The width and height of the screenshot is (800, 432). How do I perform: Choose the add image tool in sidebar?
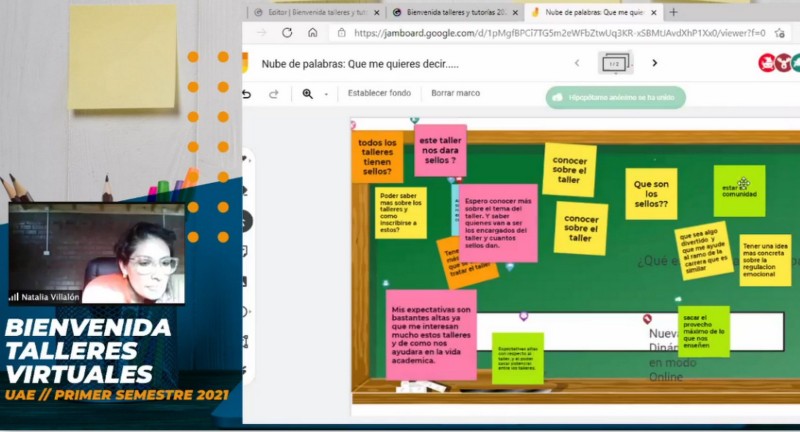[247, 283]
